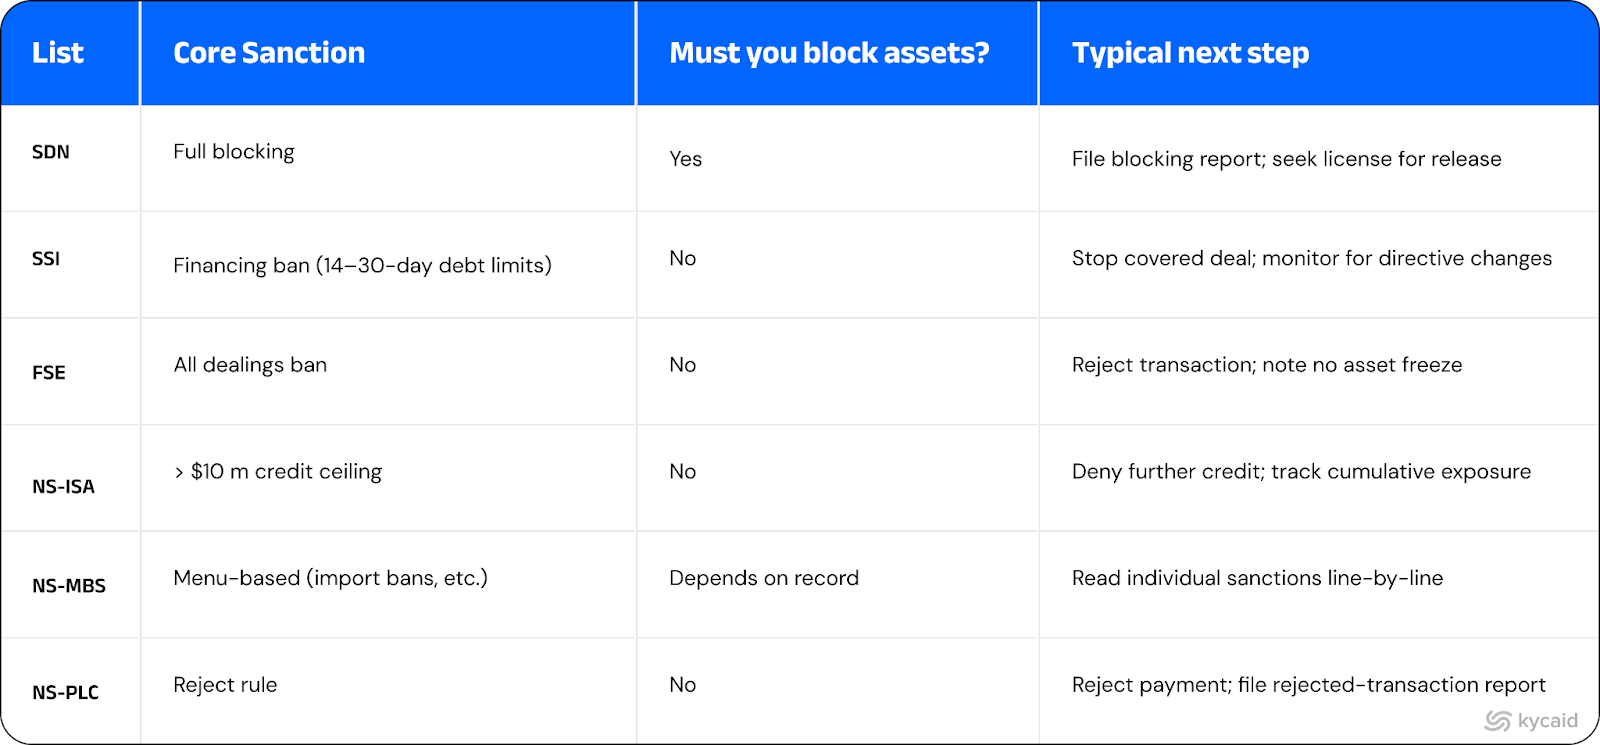The height and width of the screenshot is (745, 1600).
Task: Click 'Menu-based (import bans, etc.)' cell
Action: click(330, 578)
